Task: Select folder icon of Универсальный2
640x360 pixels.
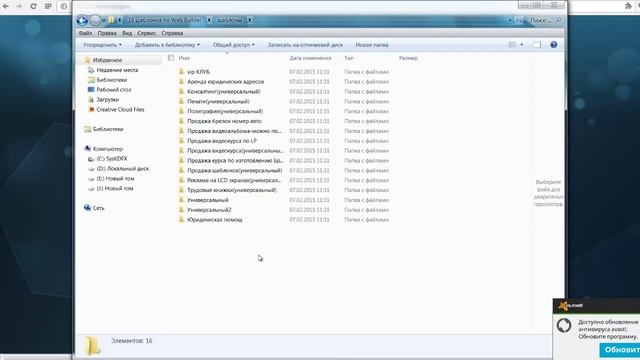Action: 182,210
